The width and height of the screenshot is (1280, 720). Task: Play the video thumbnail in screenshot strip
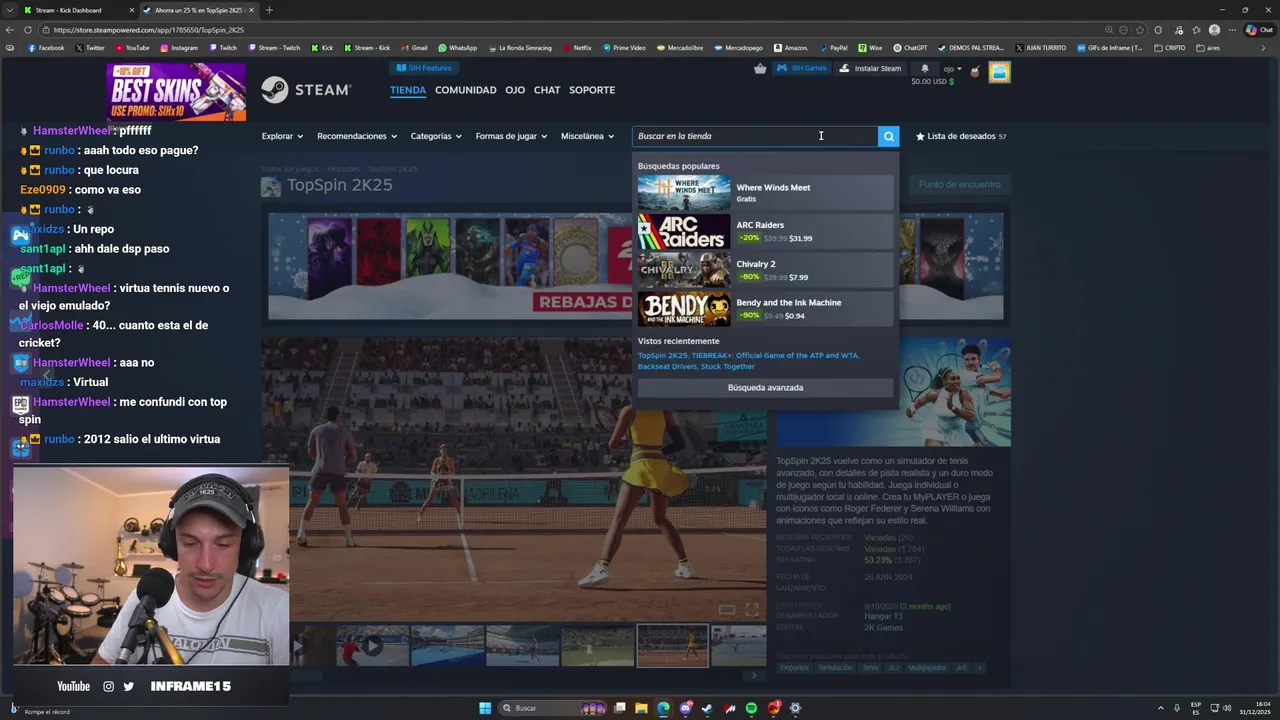click(x=372, y=646)
